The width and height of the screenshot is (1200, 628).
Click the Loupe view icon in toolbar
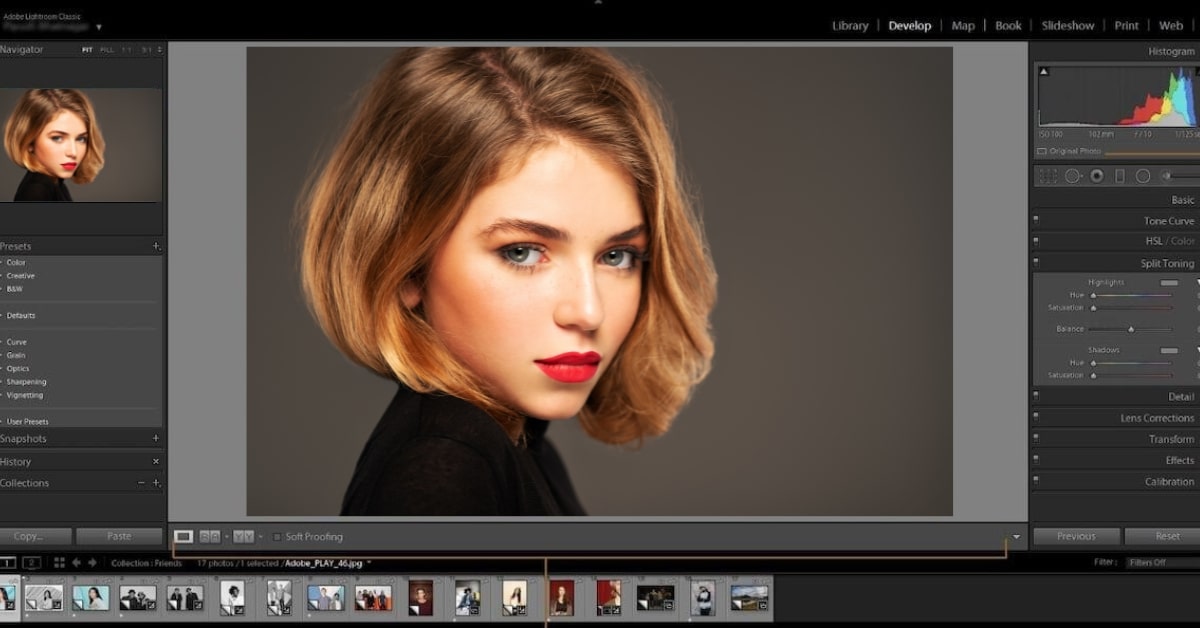pyautogui.click(x=183, y=537)
